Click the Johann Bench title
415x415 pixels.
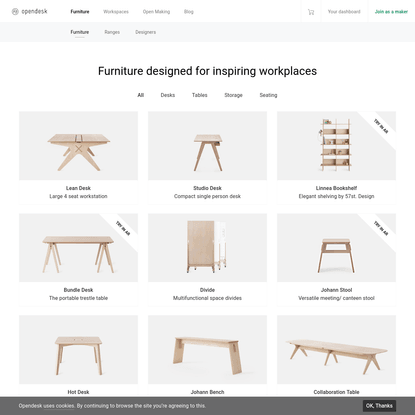[x=207, y=392]
